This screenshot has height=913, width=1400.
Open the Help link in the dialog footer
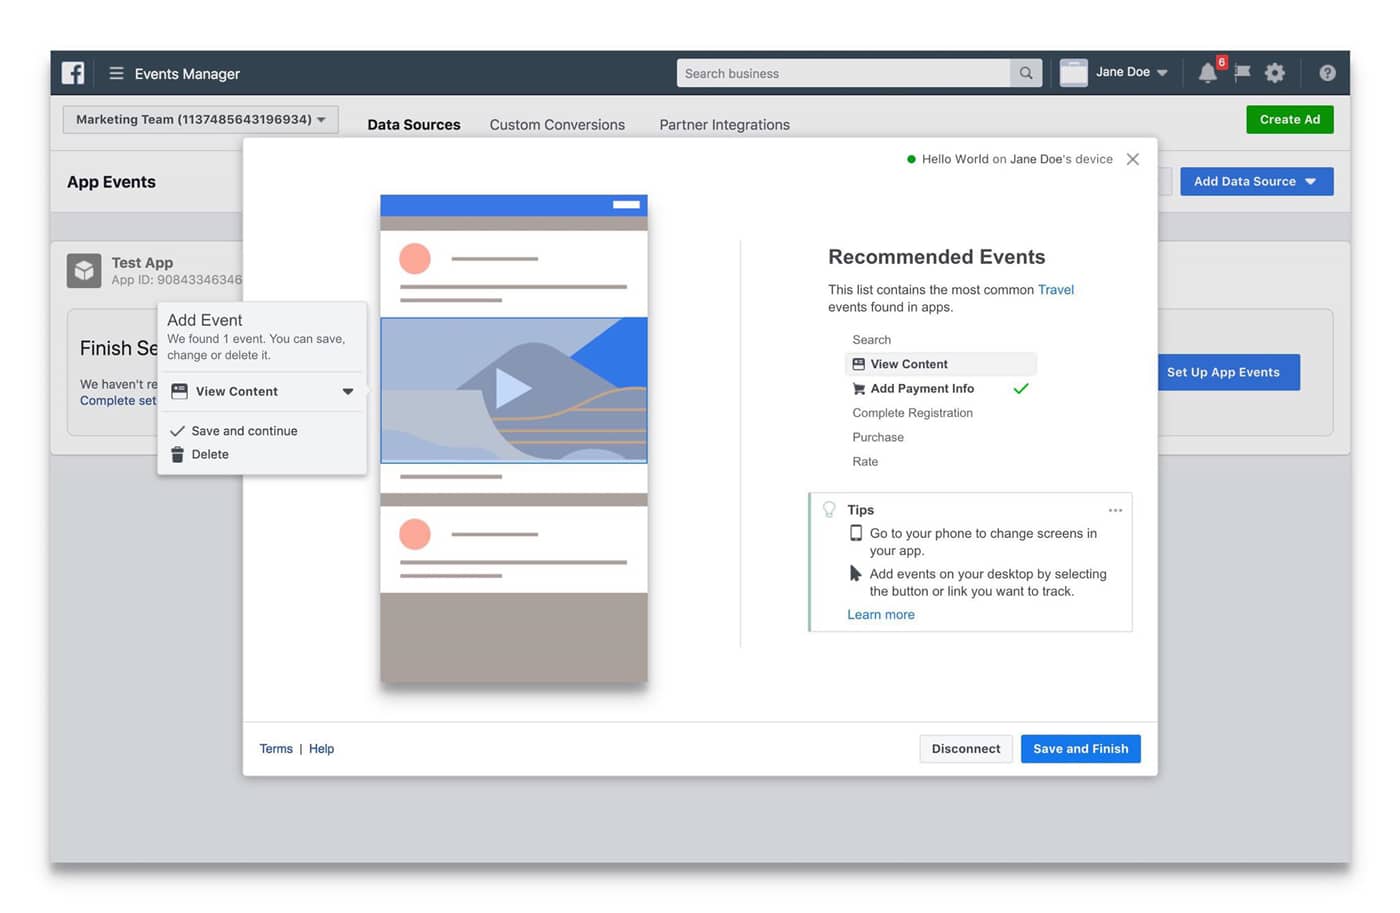pyautogui.click(x=321, y=749)
